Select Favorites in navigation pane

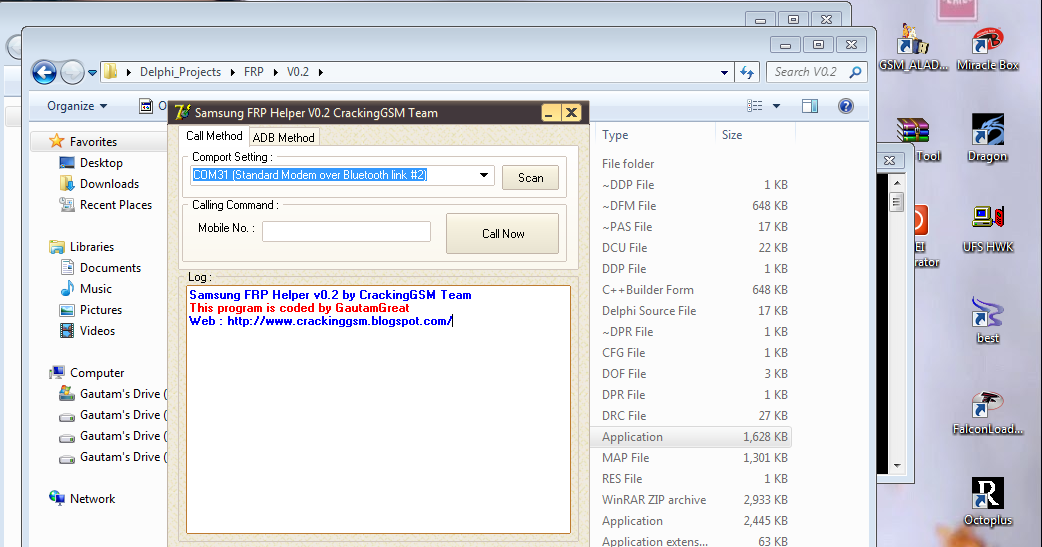click(93, 142)
